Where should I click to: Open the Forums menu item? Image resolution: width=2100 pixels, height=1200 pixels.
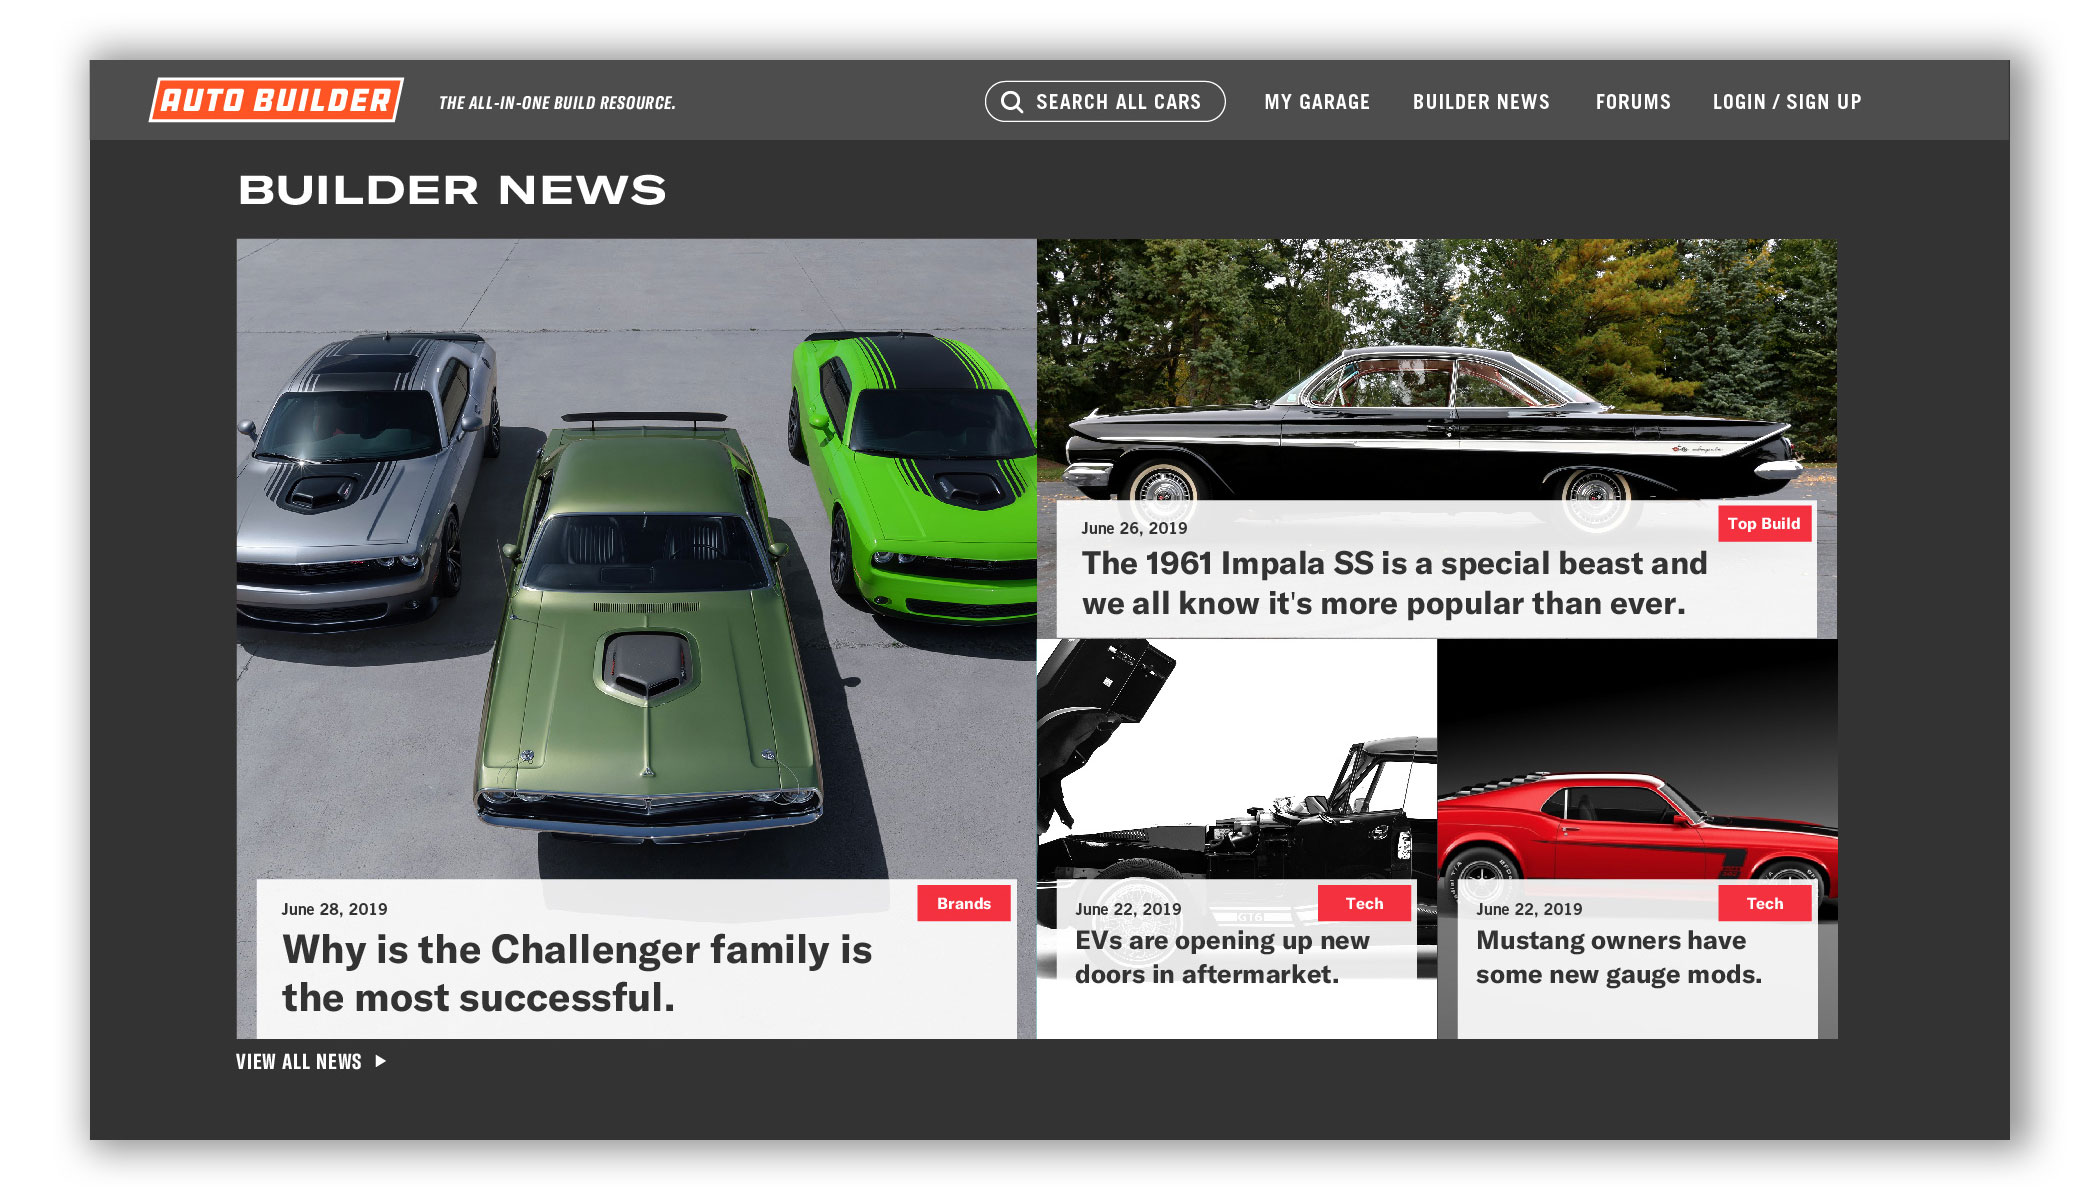(1633, 102)
